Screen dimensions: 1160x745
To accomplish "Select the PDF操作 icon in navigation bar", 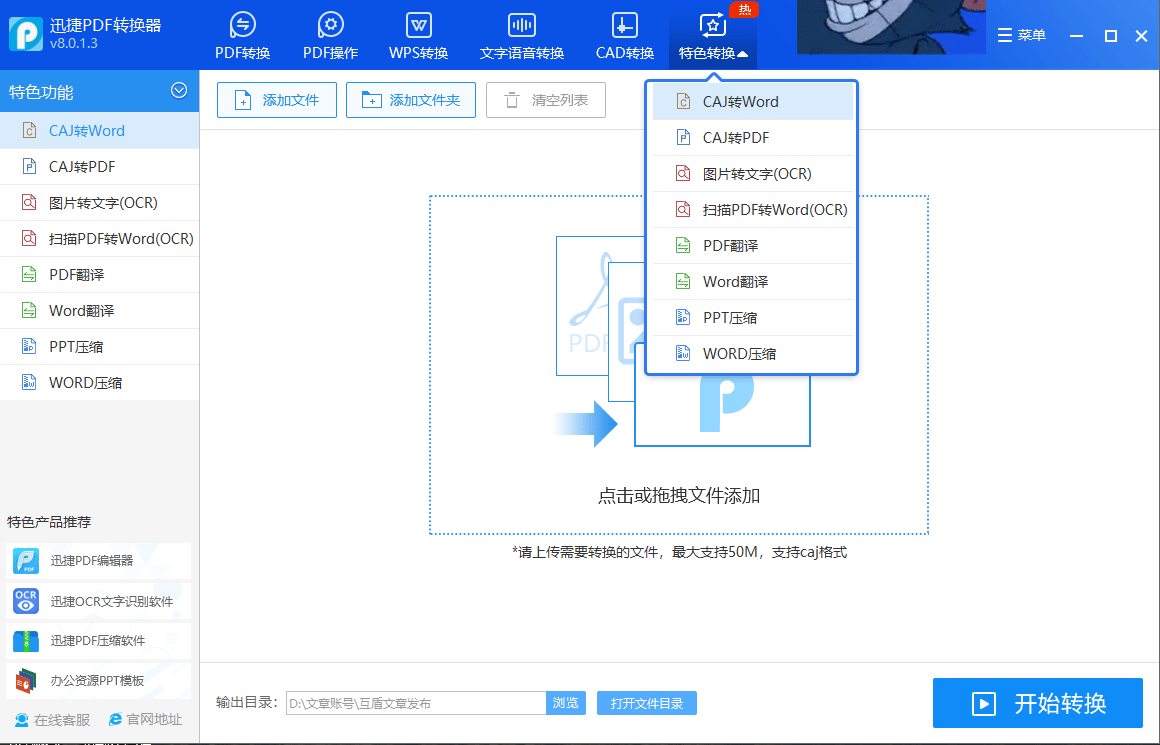I will coord(330,35).
